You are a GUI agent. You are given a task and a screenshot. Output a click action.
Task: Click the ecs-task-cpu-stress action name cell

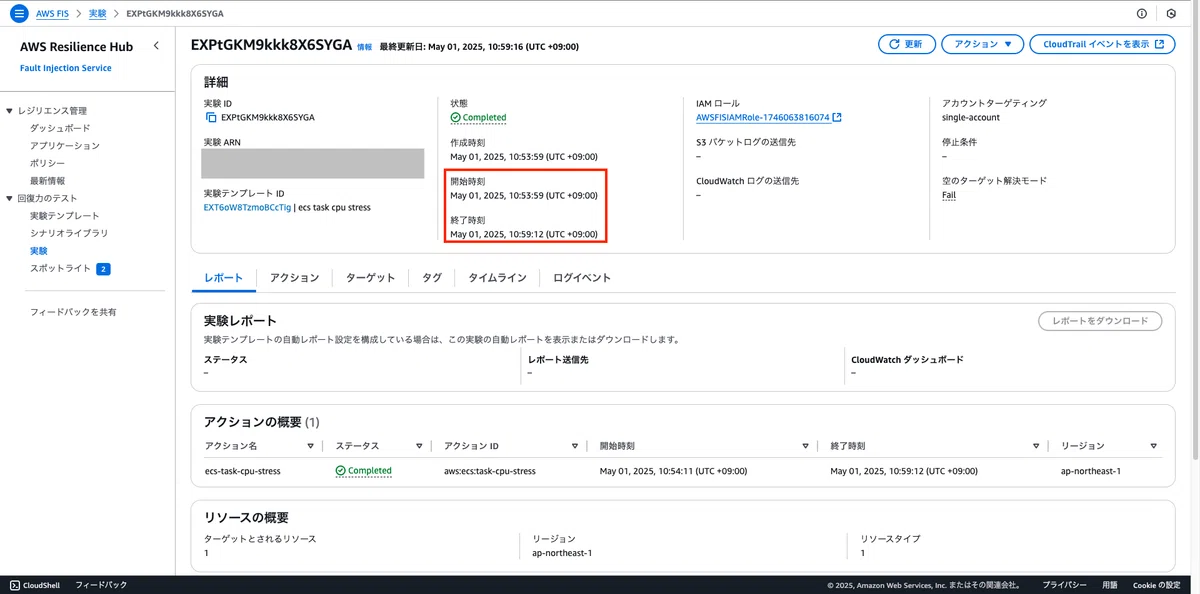pos(242,471)
